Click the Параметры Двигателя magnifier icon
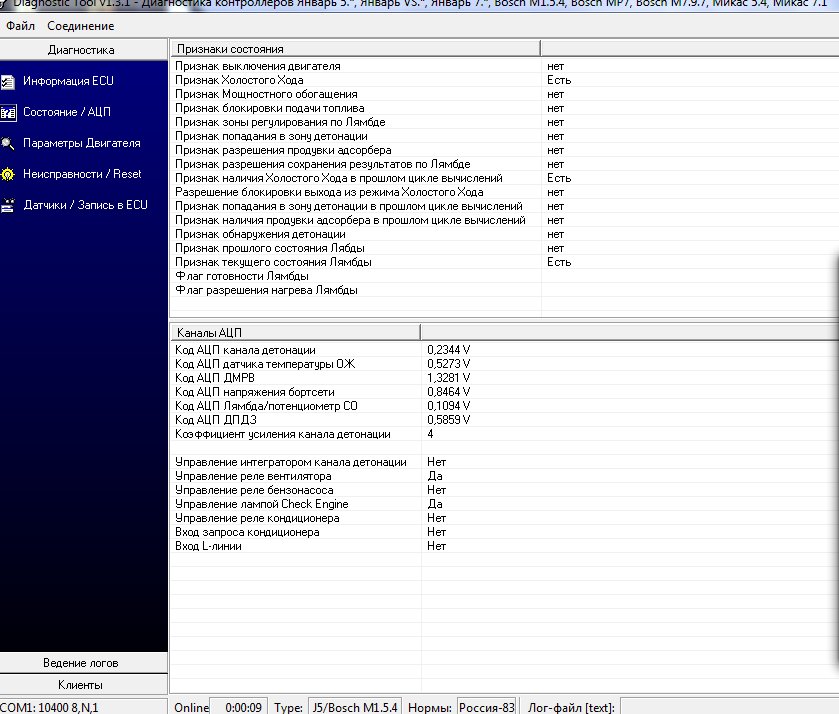 (7, 143)
